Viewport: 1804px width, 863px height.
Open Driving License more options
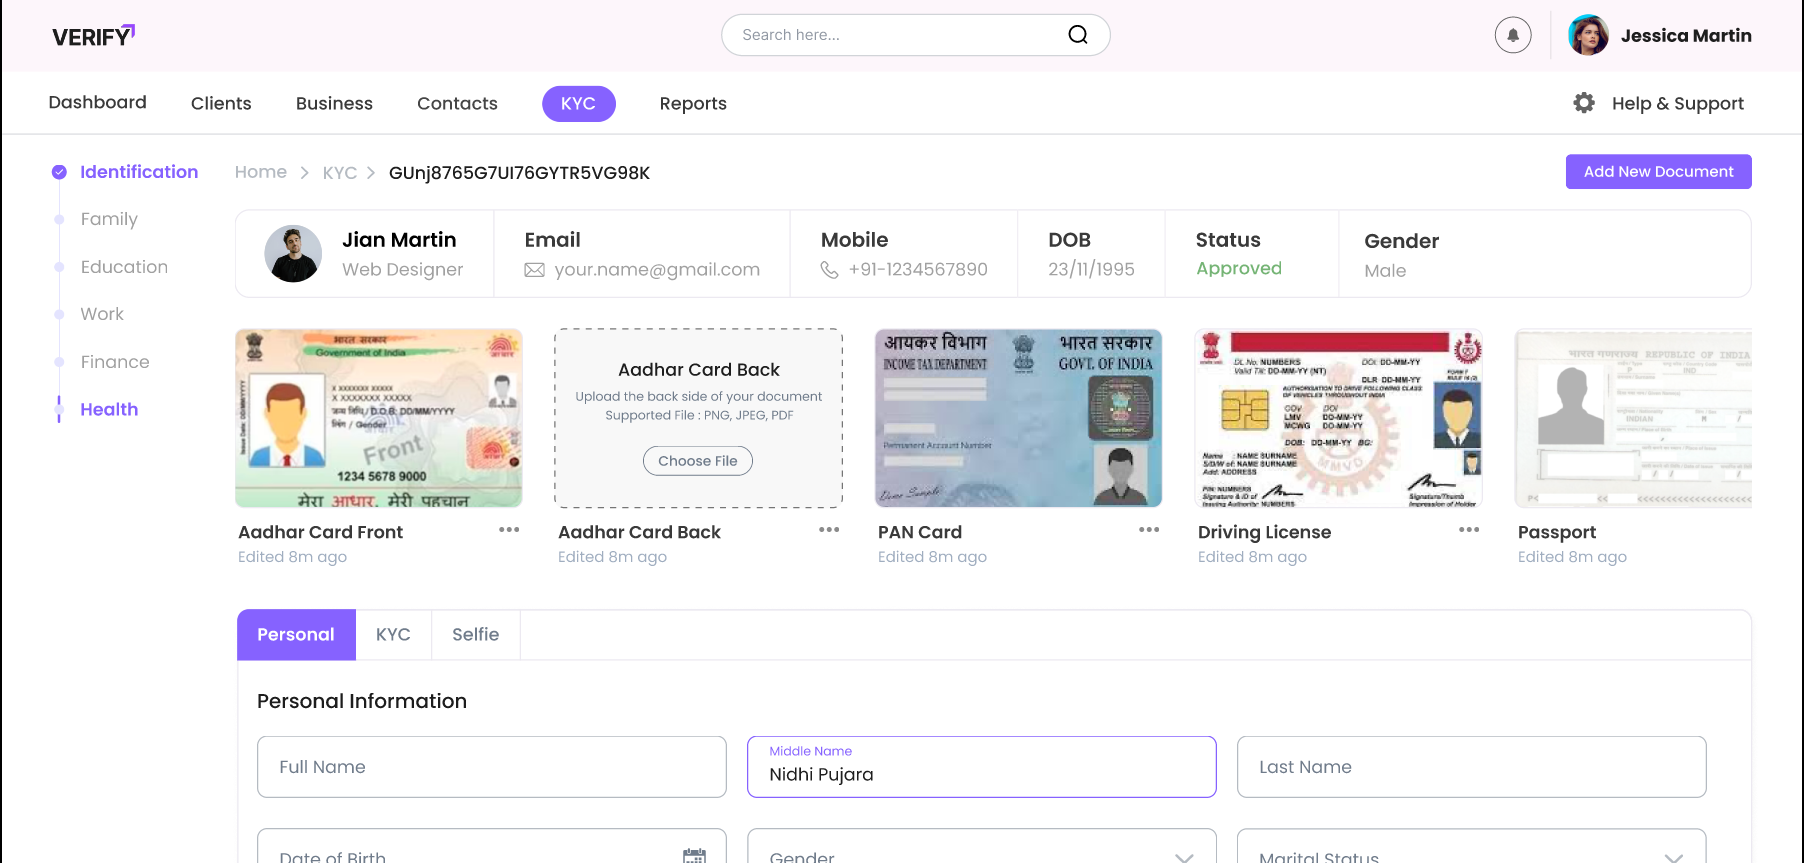click(1468, 530)
